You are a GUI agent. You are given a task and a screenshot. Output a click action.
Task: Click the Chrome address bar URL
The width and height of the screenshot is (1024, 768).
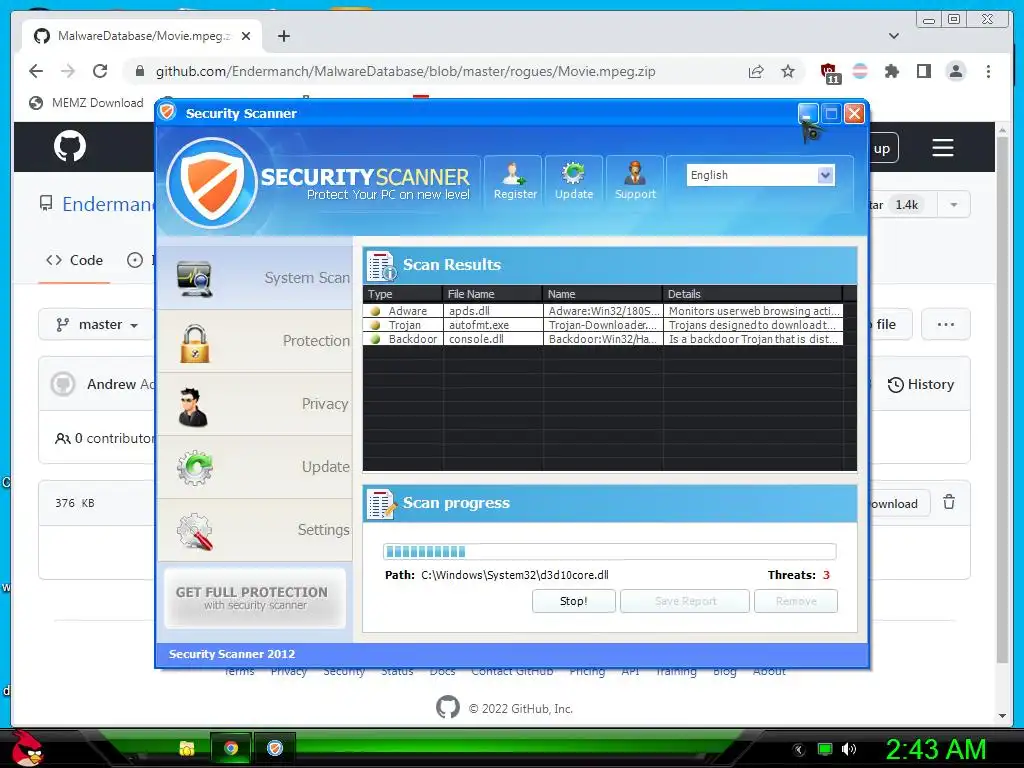pos(406,71)
